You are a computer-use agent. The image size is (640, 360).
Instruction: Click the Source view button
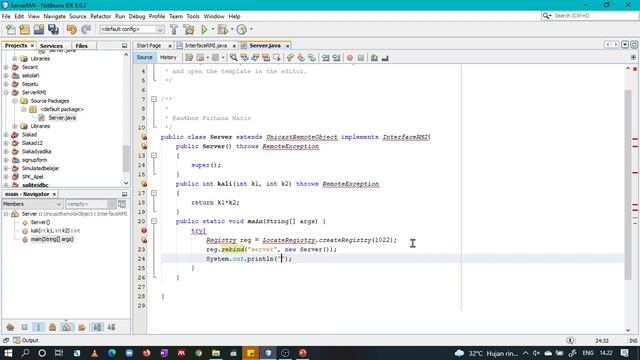tap(144, 58)
